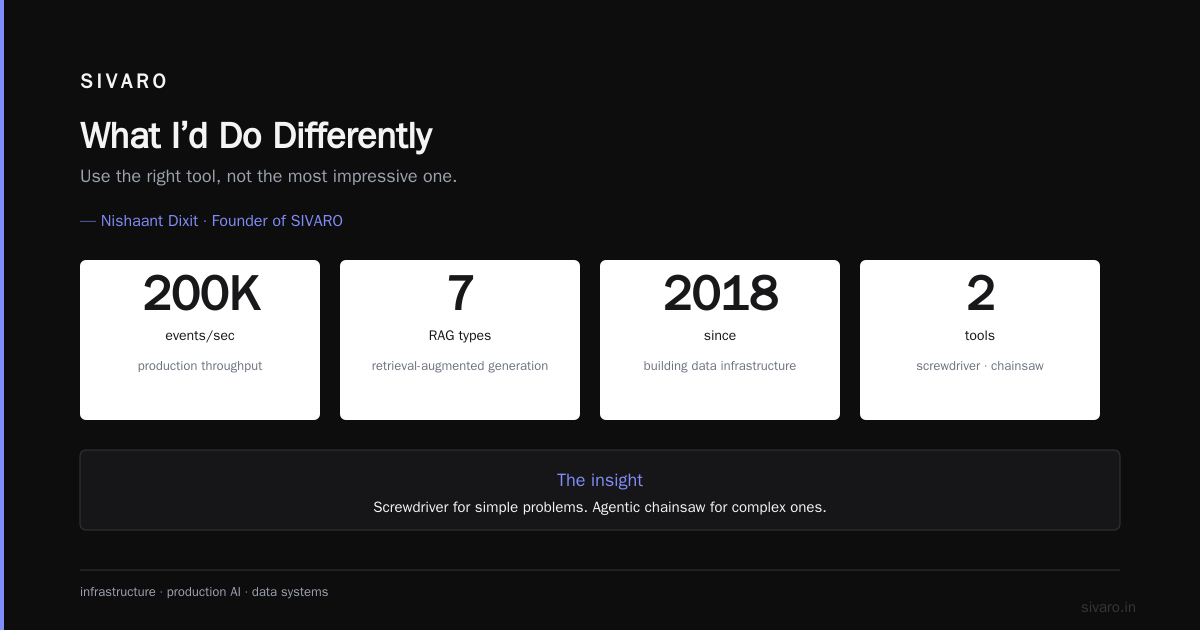Click 'The insight' heading
Image resolution: width=1200 pixels, height=630 pixels.
pyautogui.click(x=600, y=480)
